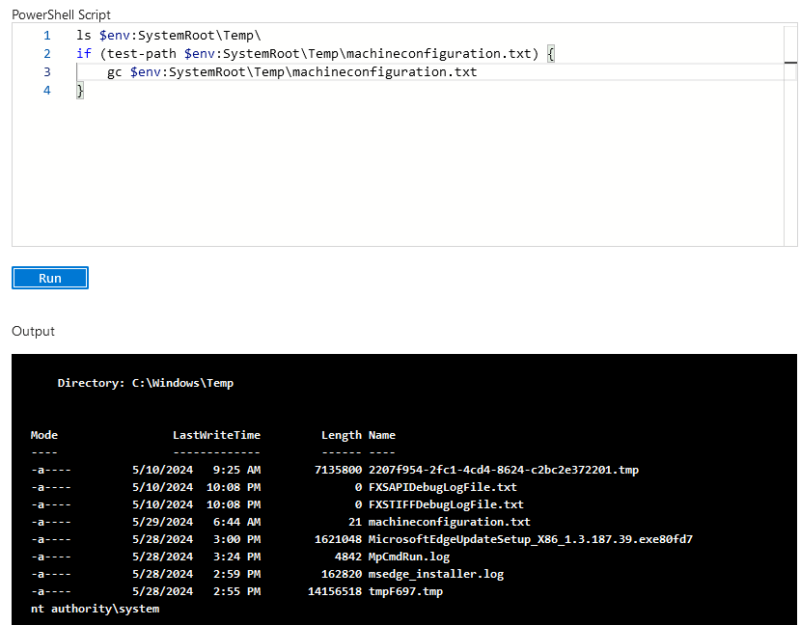Click length value 14156518
The image size is (800, 625).
[335, 591]
